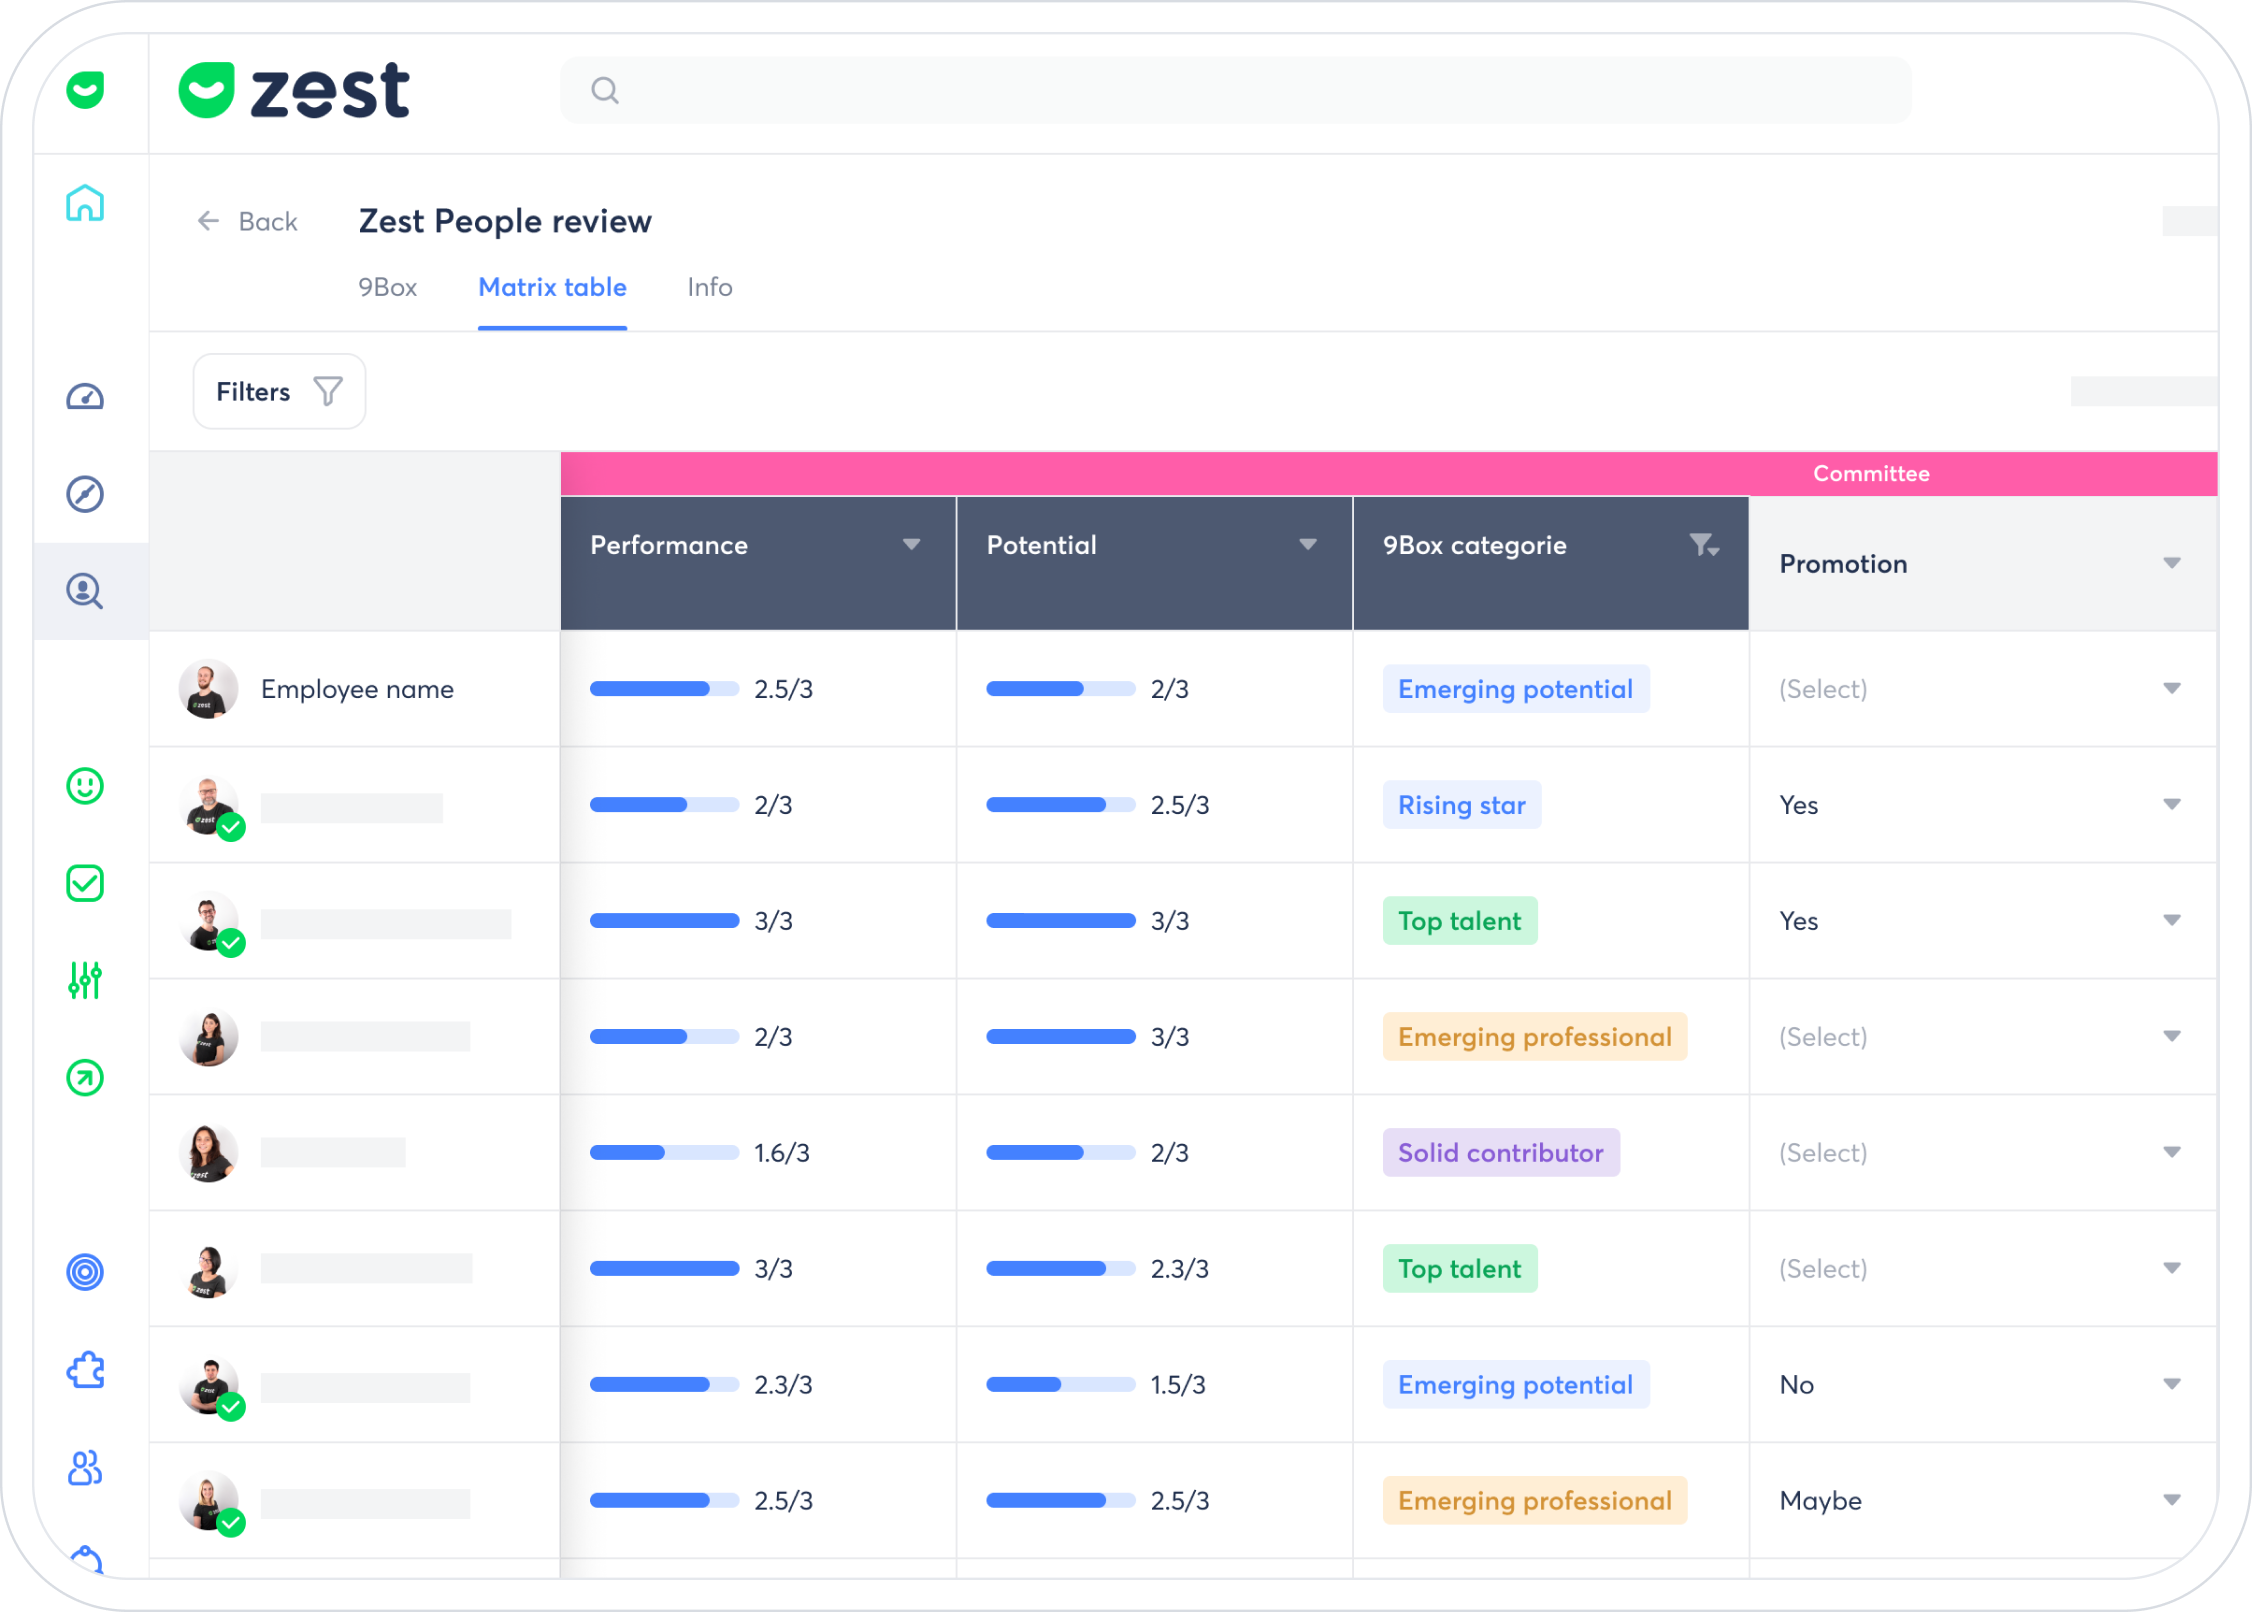The width and height of the screenshot is (2252, 1612).
Task: Open the dashboard gauge icon in sidebar
Action: click(85, 397)
